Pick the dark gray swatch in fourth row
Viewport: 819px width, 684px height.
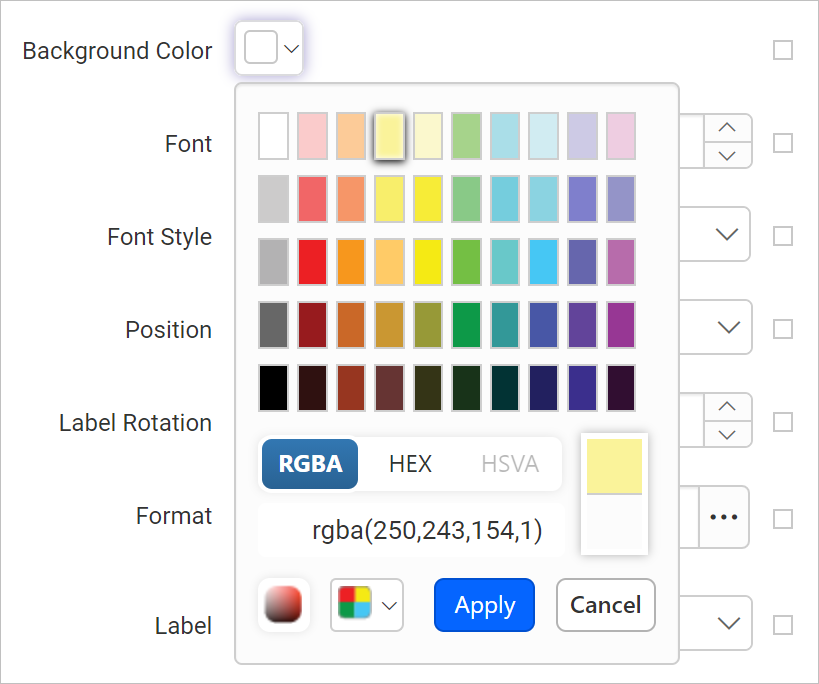[x=273, y=325]
